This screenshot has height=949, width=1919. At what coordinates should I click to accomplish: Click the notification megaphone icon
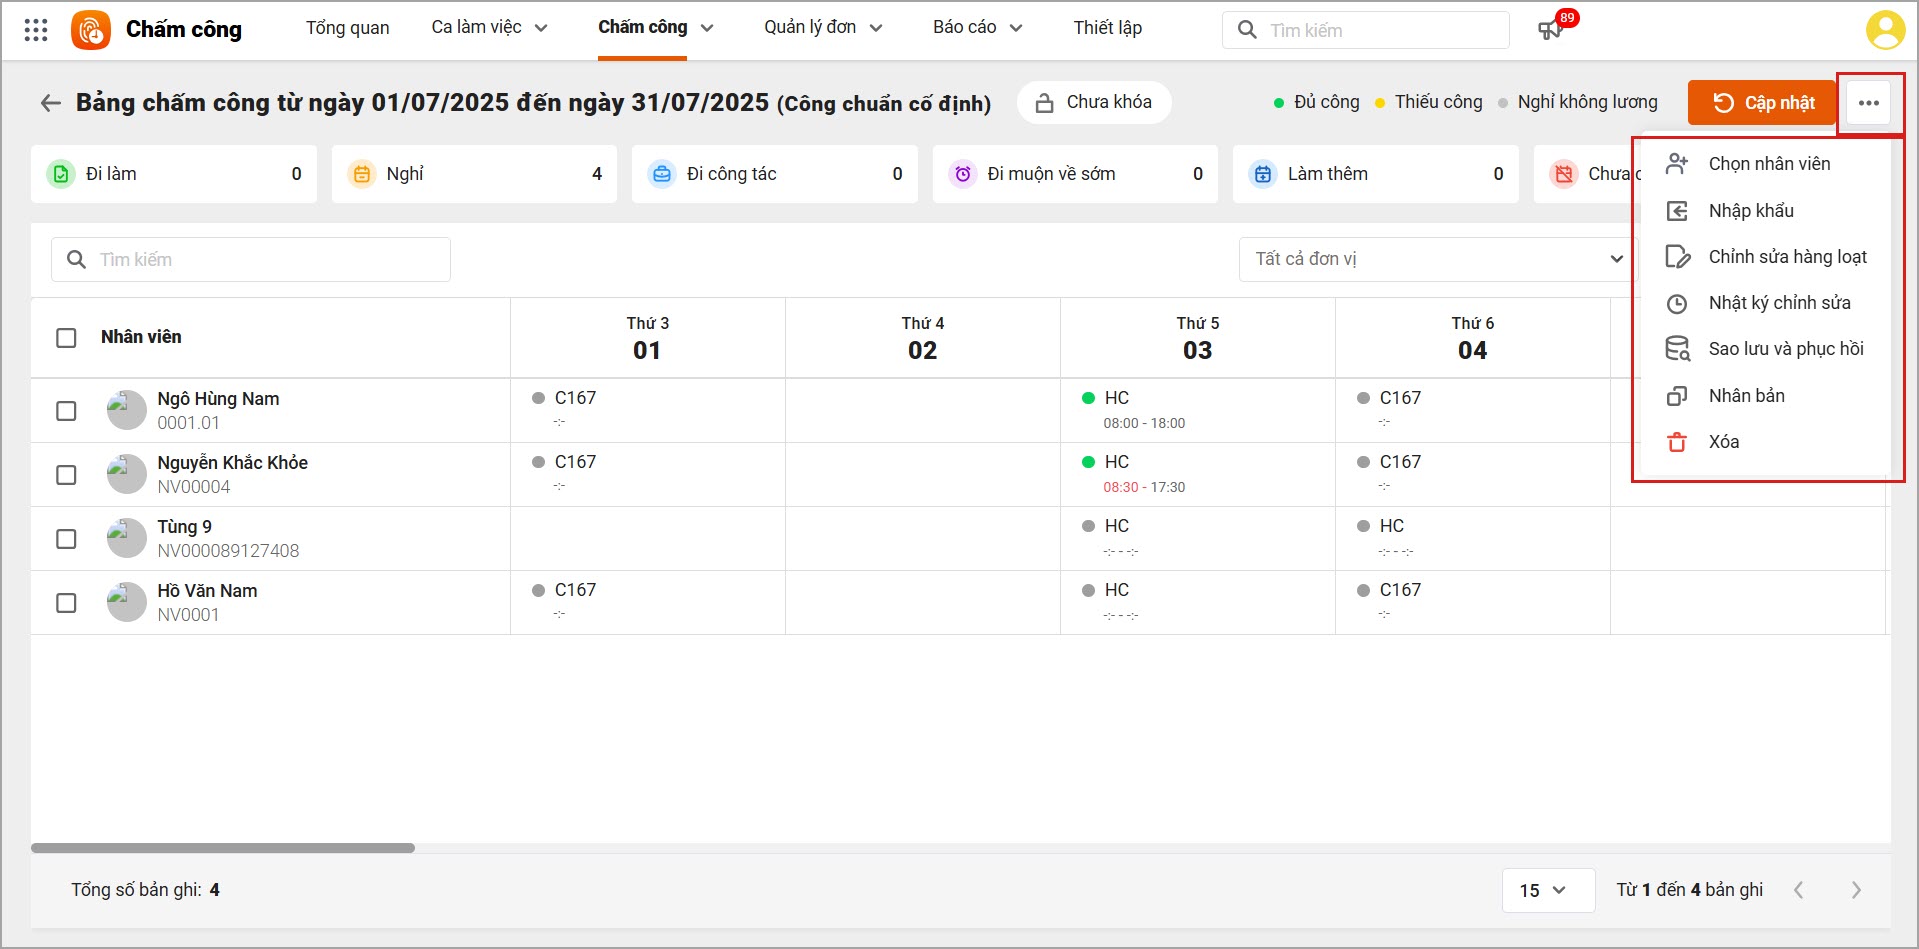pos(1549,30)
